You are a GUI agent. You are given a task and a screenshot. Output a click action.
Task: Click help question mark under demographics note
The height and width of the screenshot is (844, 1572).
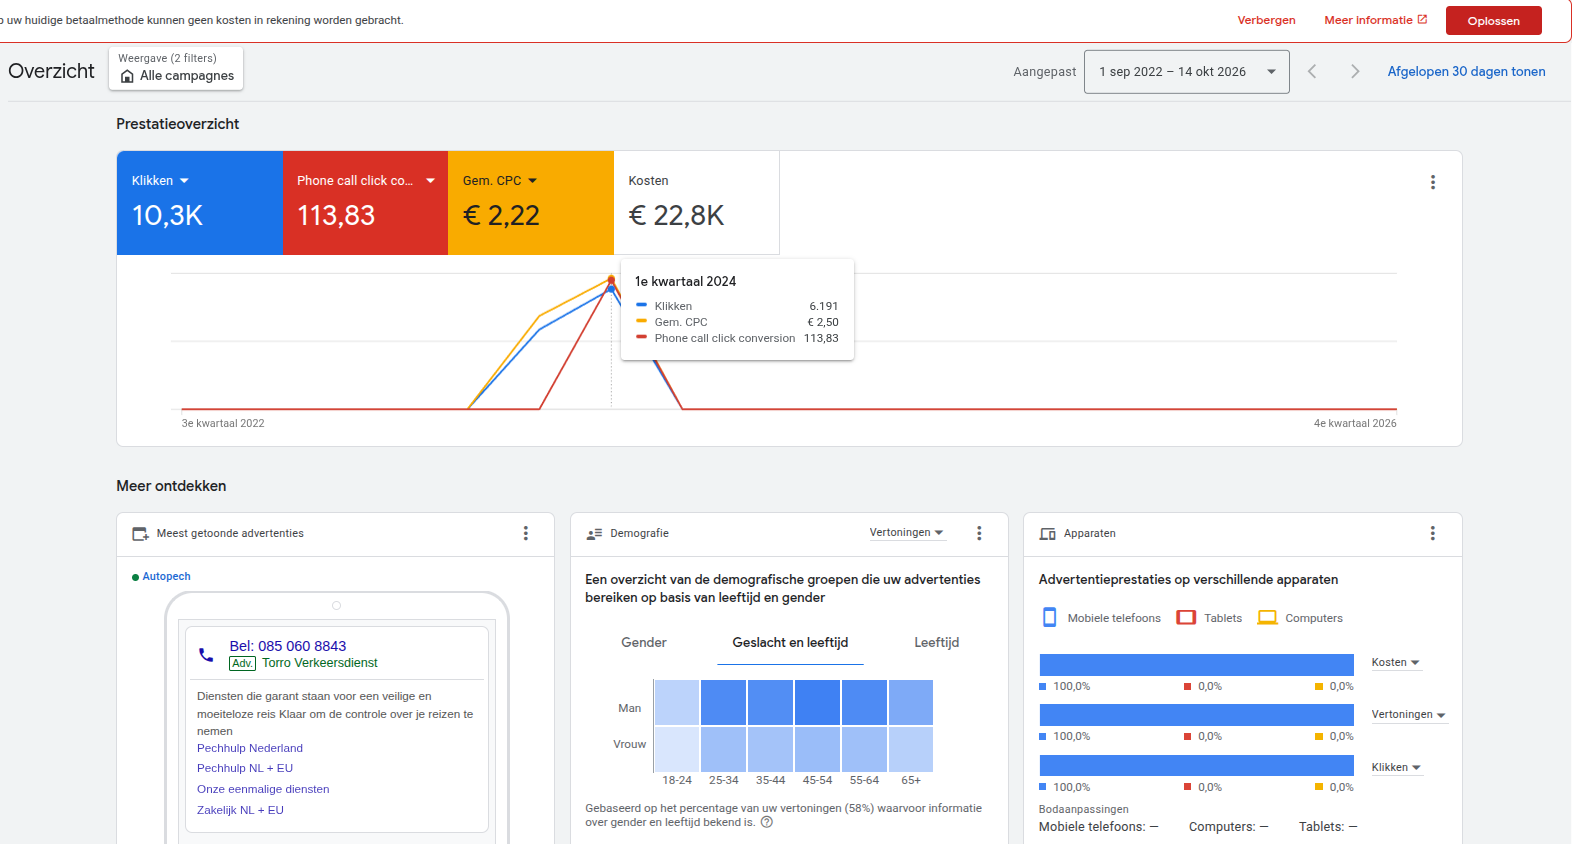767,822
